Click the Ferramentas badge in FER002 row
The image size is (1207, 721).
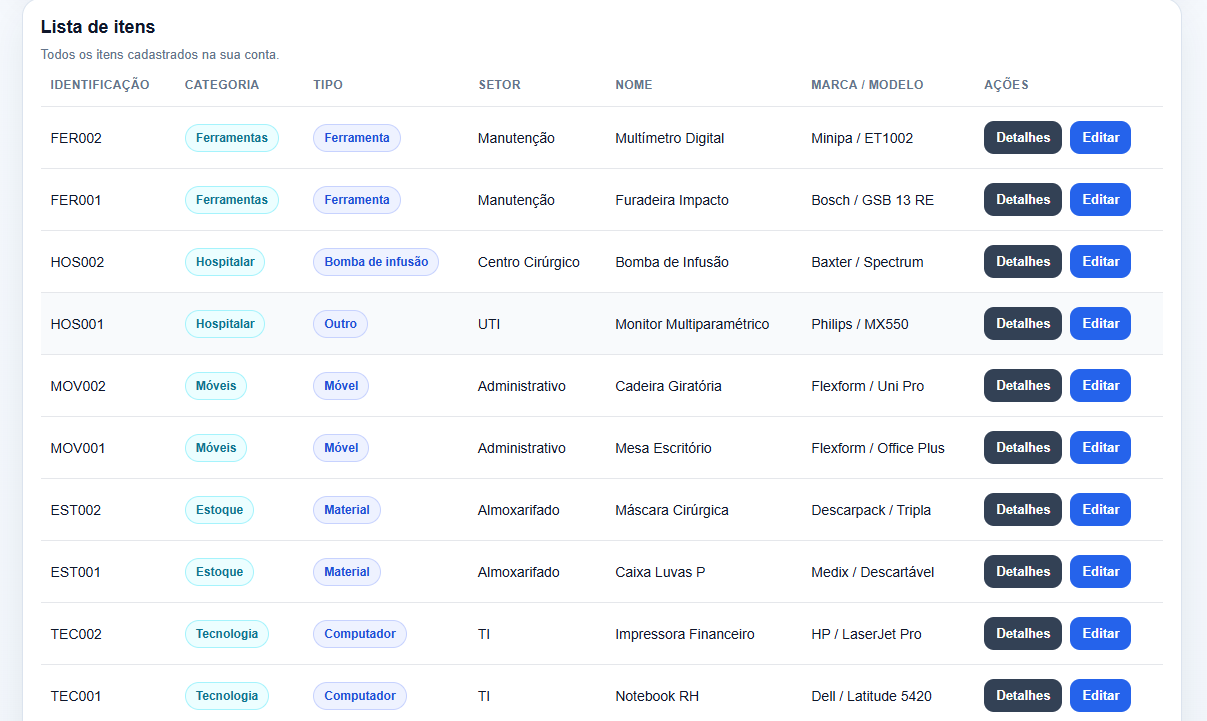point(232,138)
